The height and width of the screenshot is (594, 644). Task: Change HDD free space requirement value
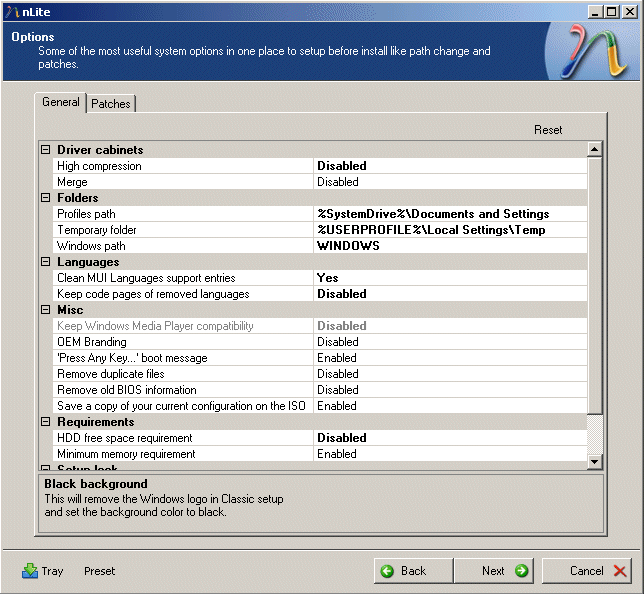click(450, 438)
